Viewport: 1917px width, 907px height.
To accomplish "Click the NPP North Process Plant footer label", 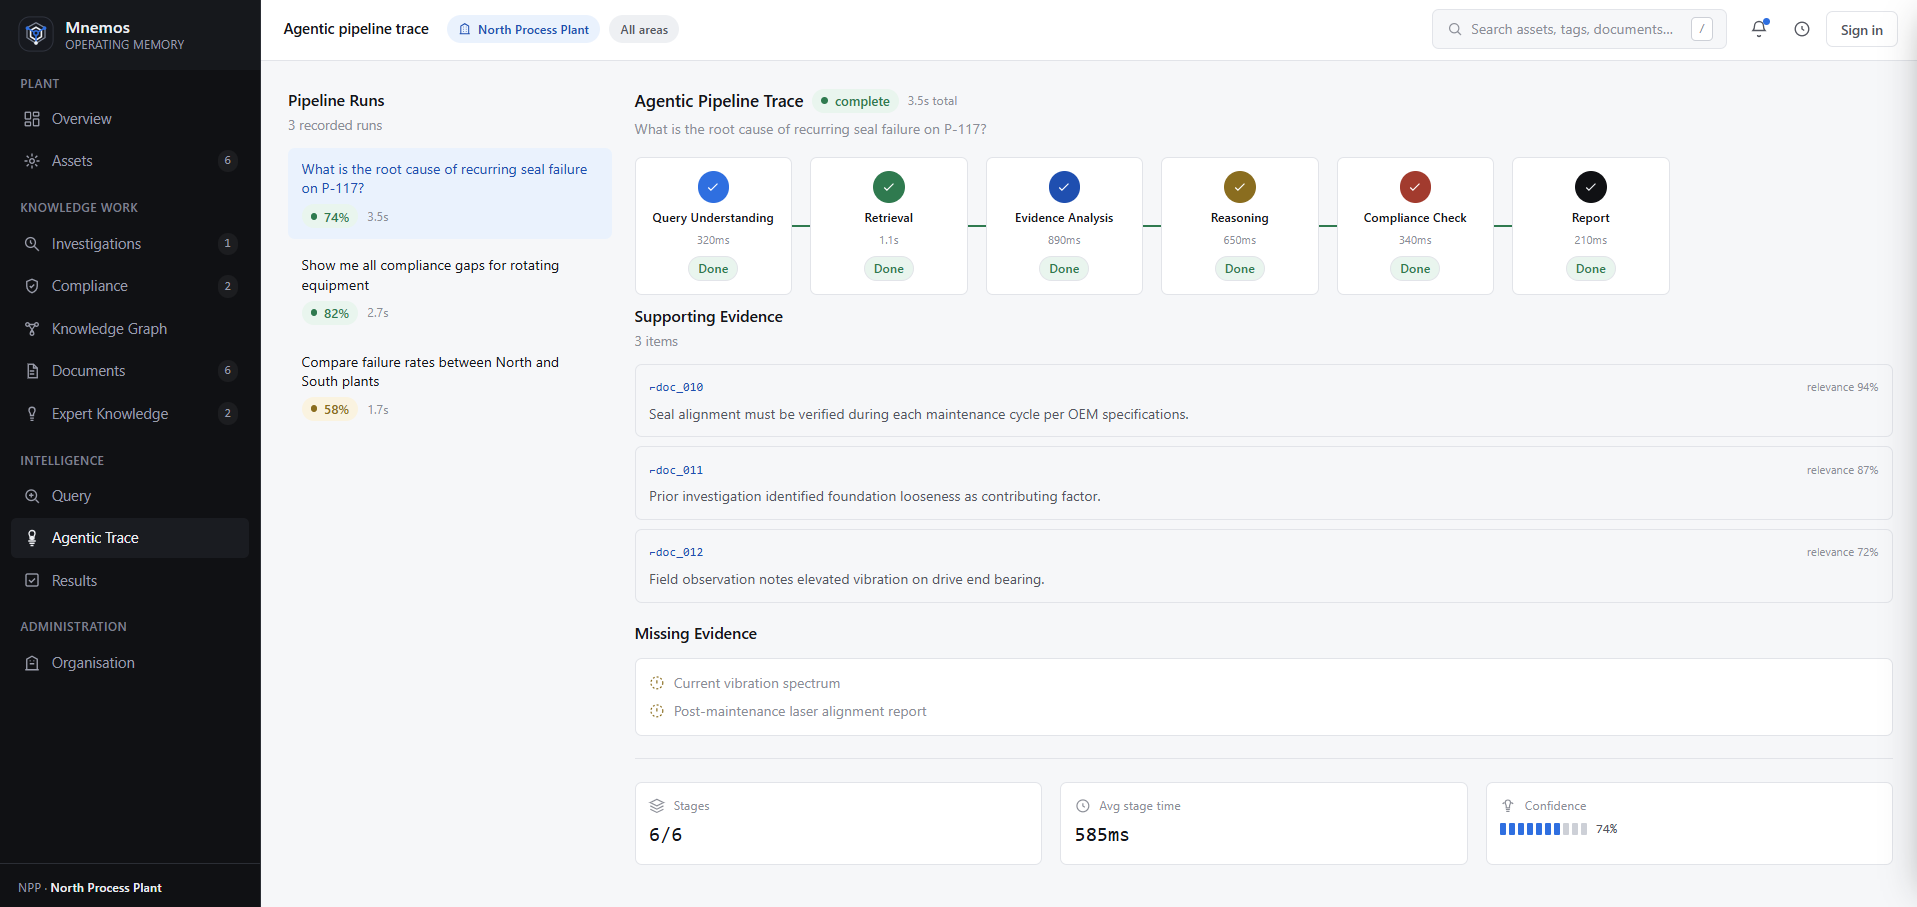I will tap(90, 888).
